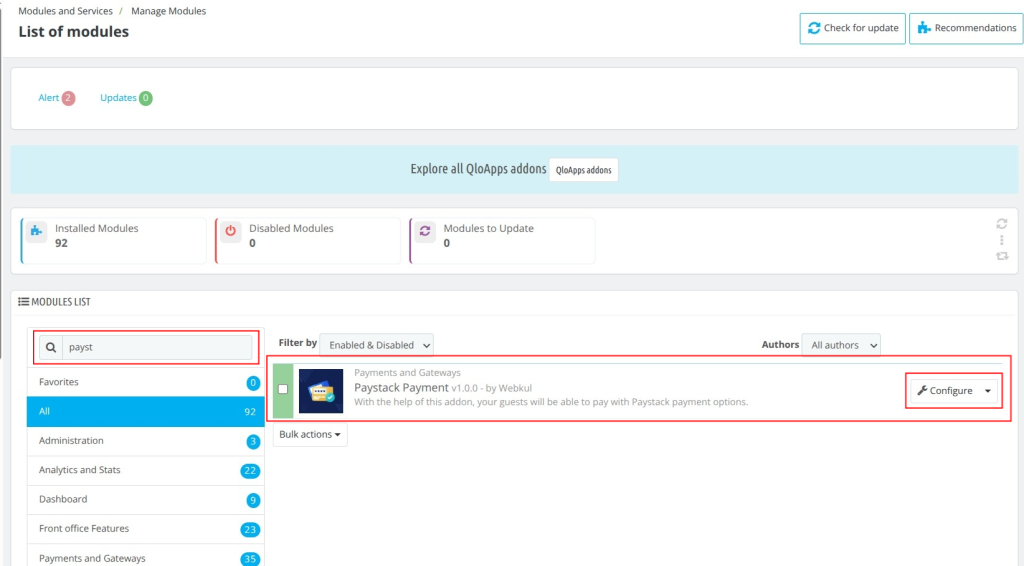Select the Analytics and Stats category
1024x566 pixels.
pos(146,470)
